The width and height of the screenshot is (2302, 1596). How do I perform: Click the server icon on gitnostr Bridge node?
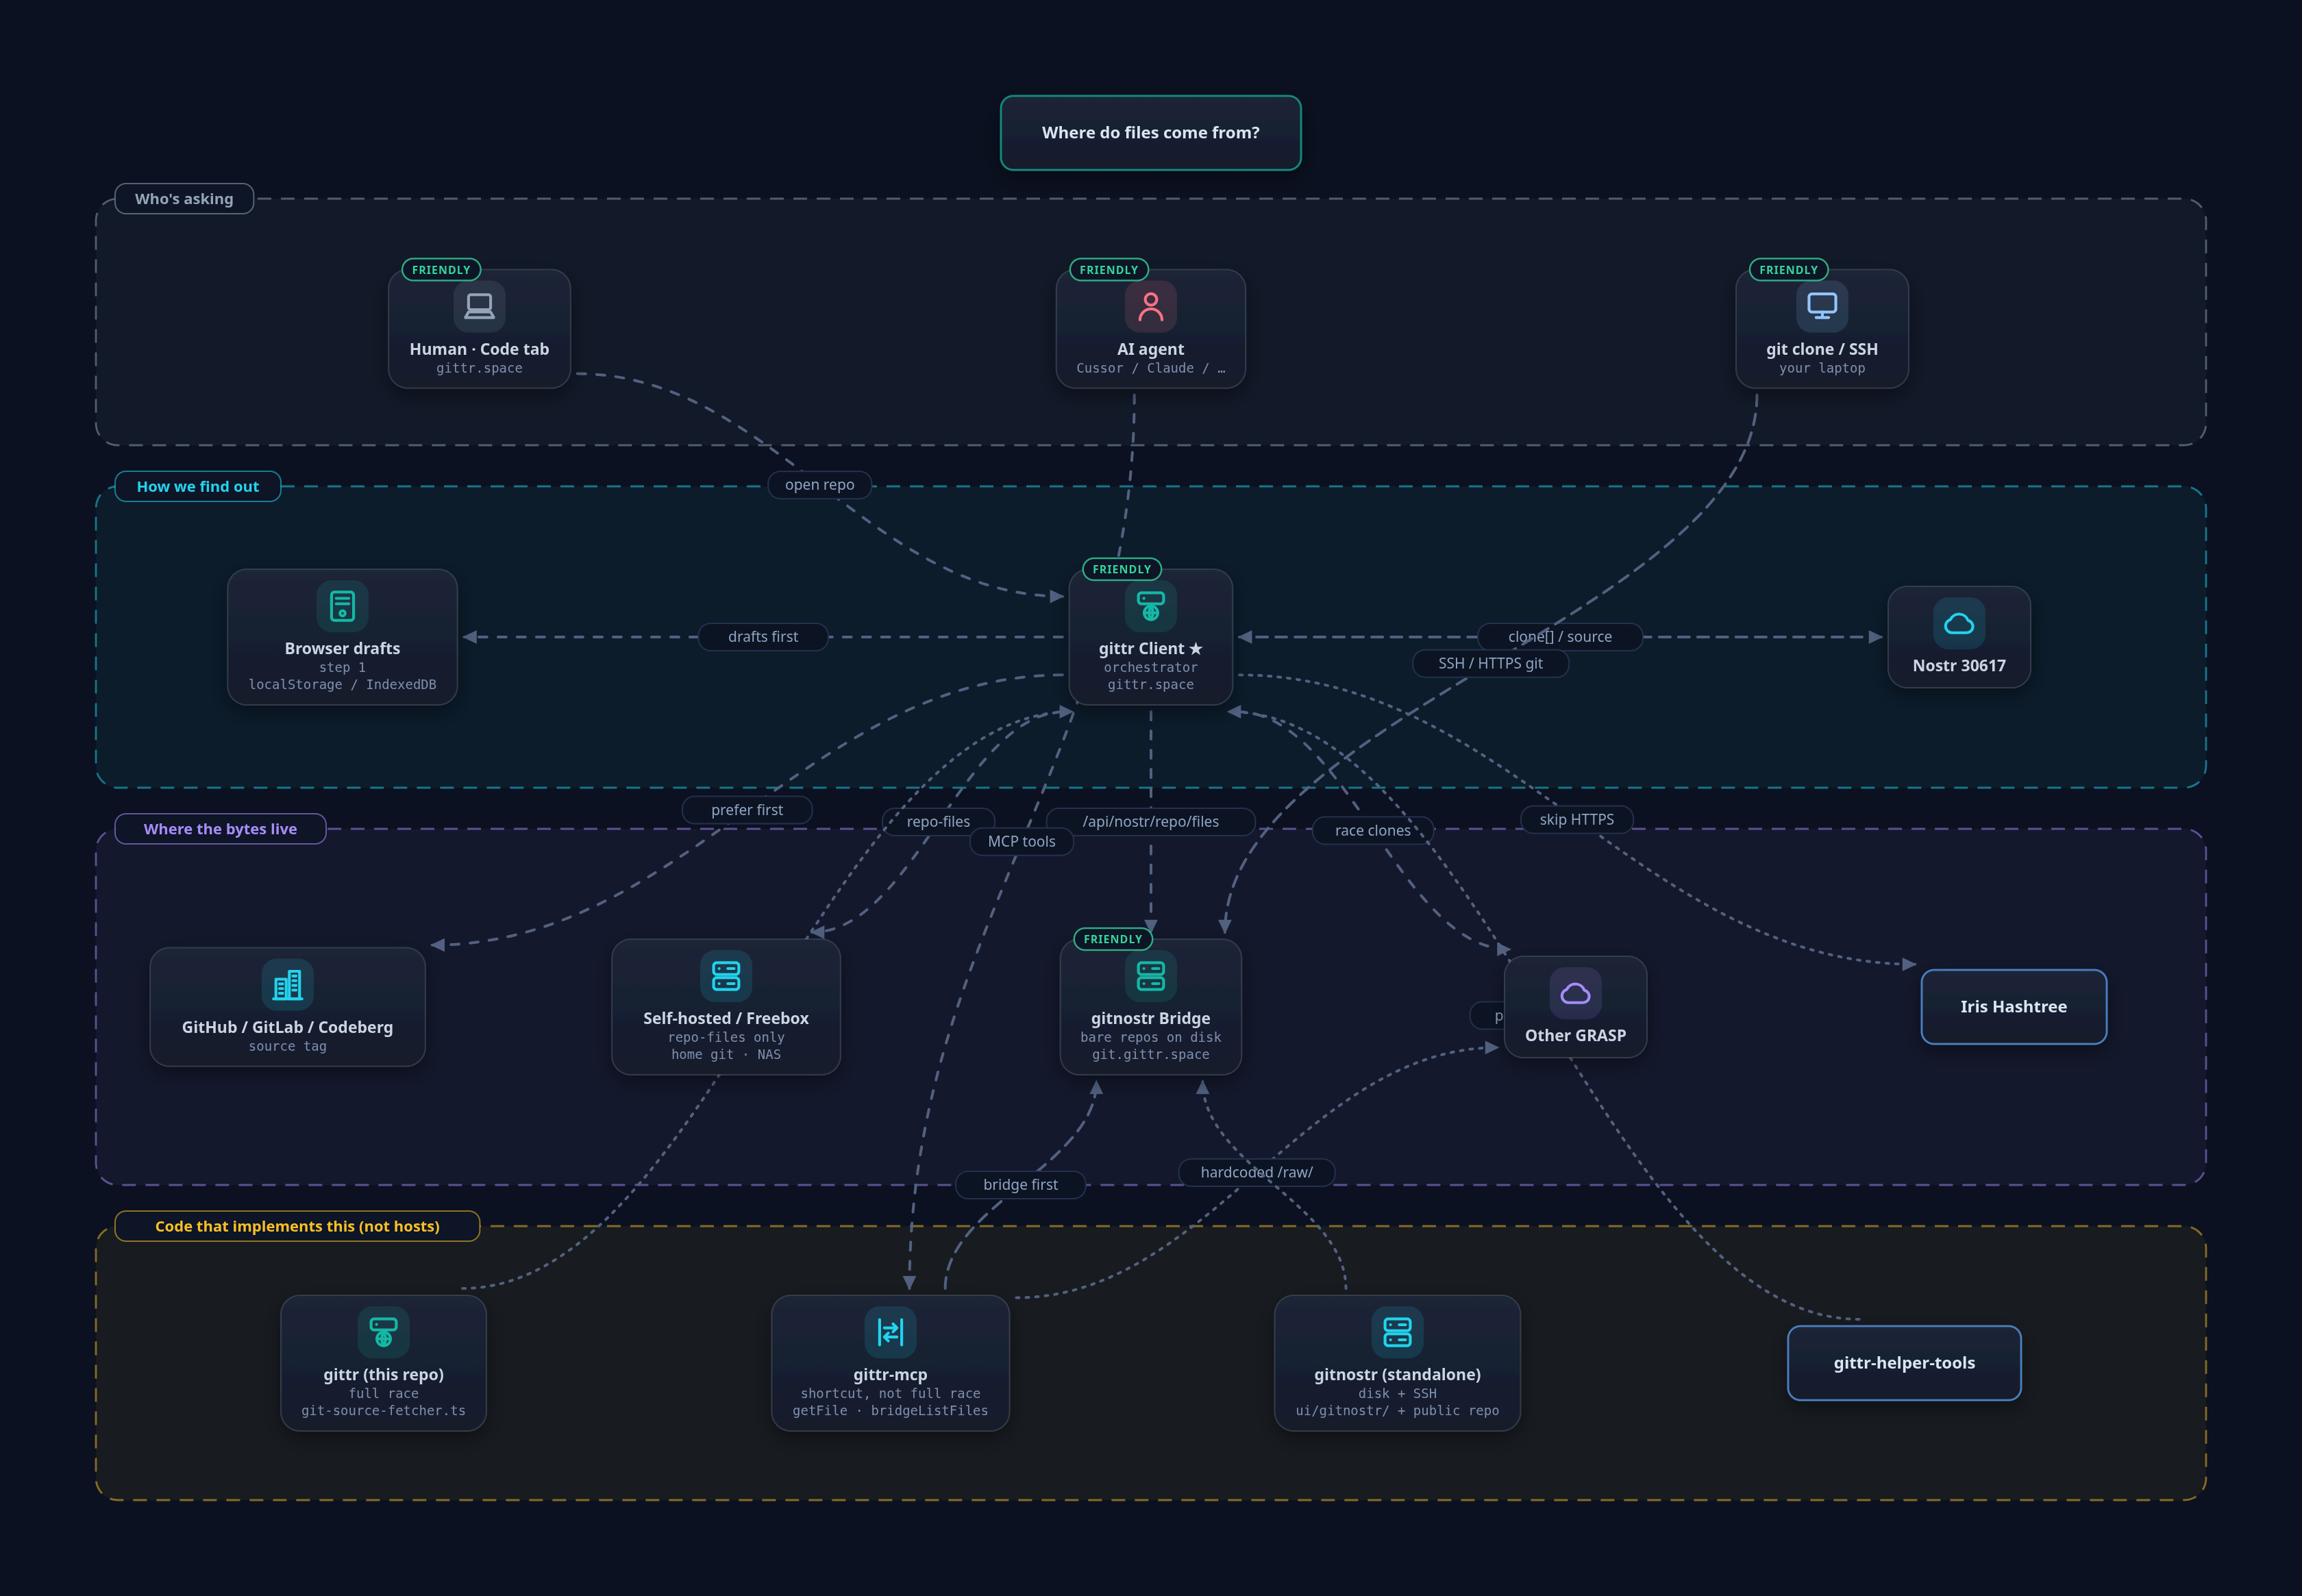1150,976
